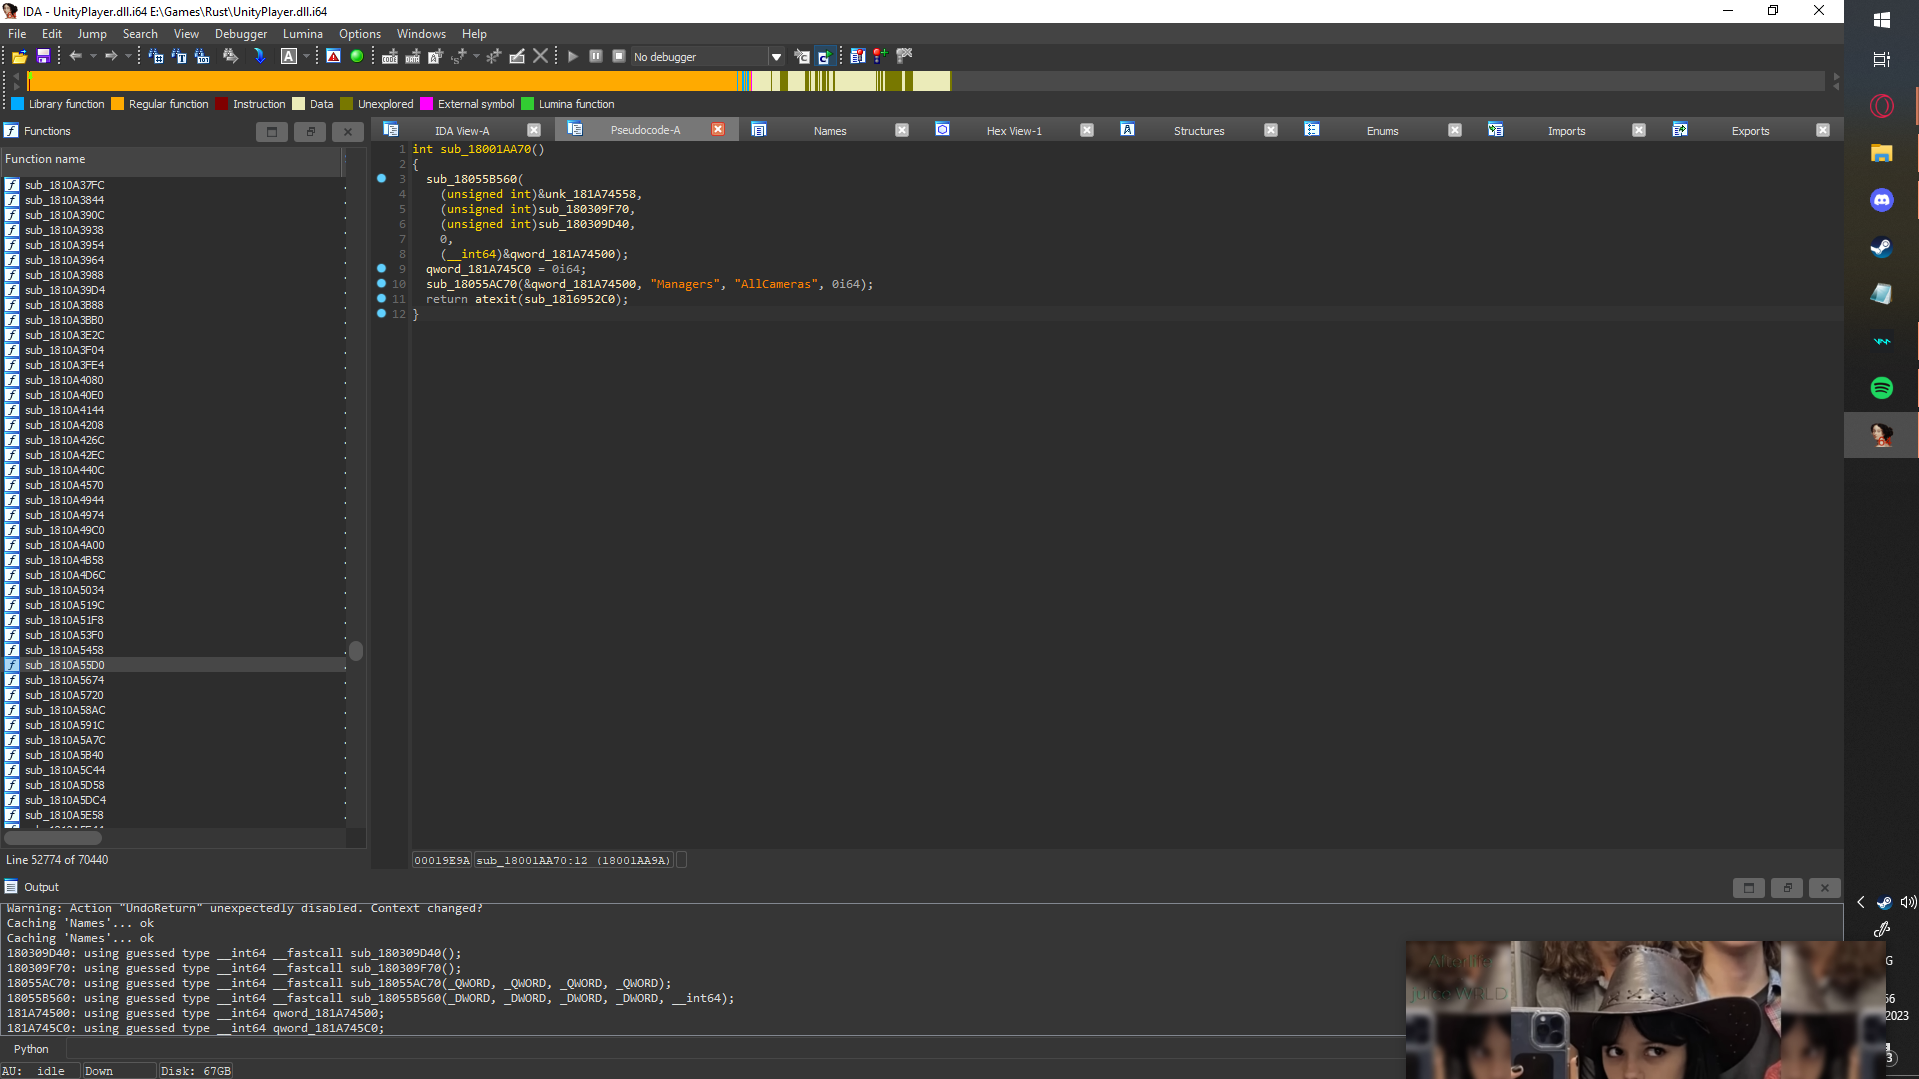Switch to the Exports tab
The height and width of the screenshot is (1079, 1919).
click(x=1751, y=131)
